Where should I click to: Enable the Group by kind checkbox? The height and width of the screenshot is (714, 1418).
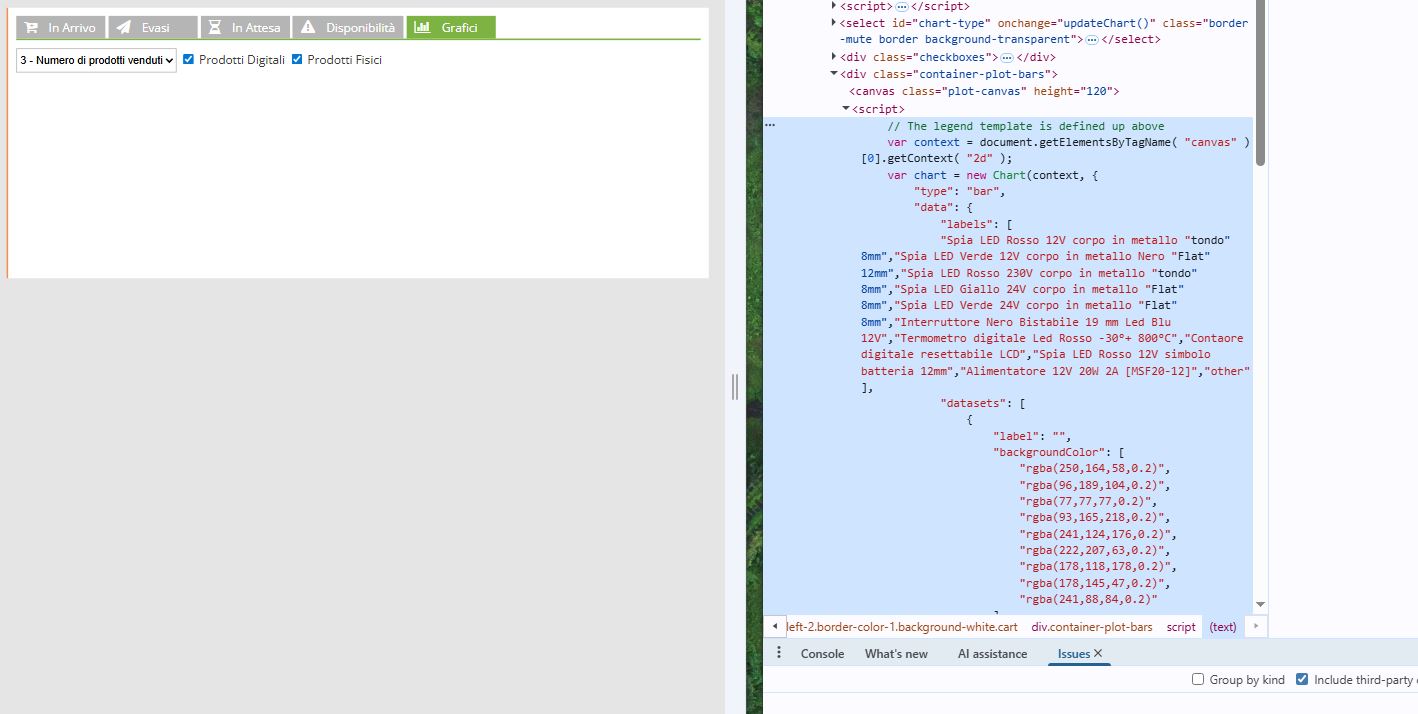tap(1198, 680)
